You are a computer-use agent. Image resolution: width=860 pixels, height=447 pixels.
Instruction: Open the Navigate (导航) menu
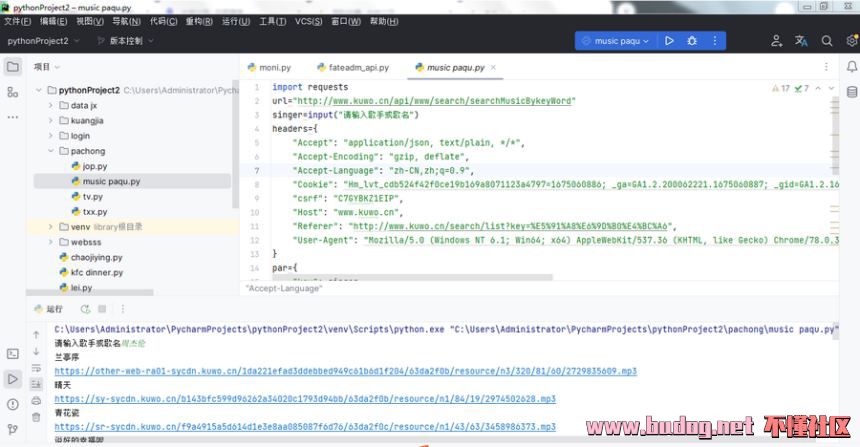click(126, 21)
